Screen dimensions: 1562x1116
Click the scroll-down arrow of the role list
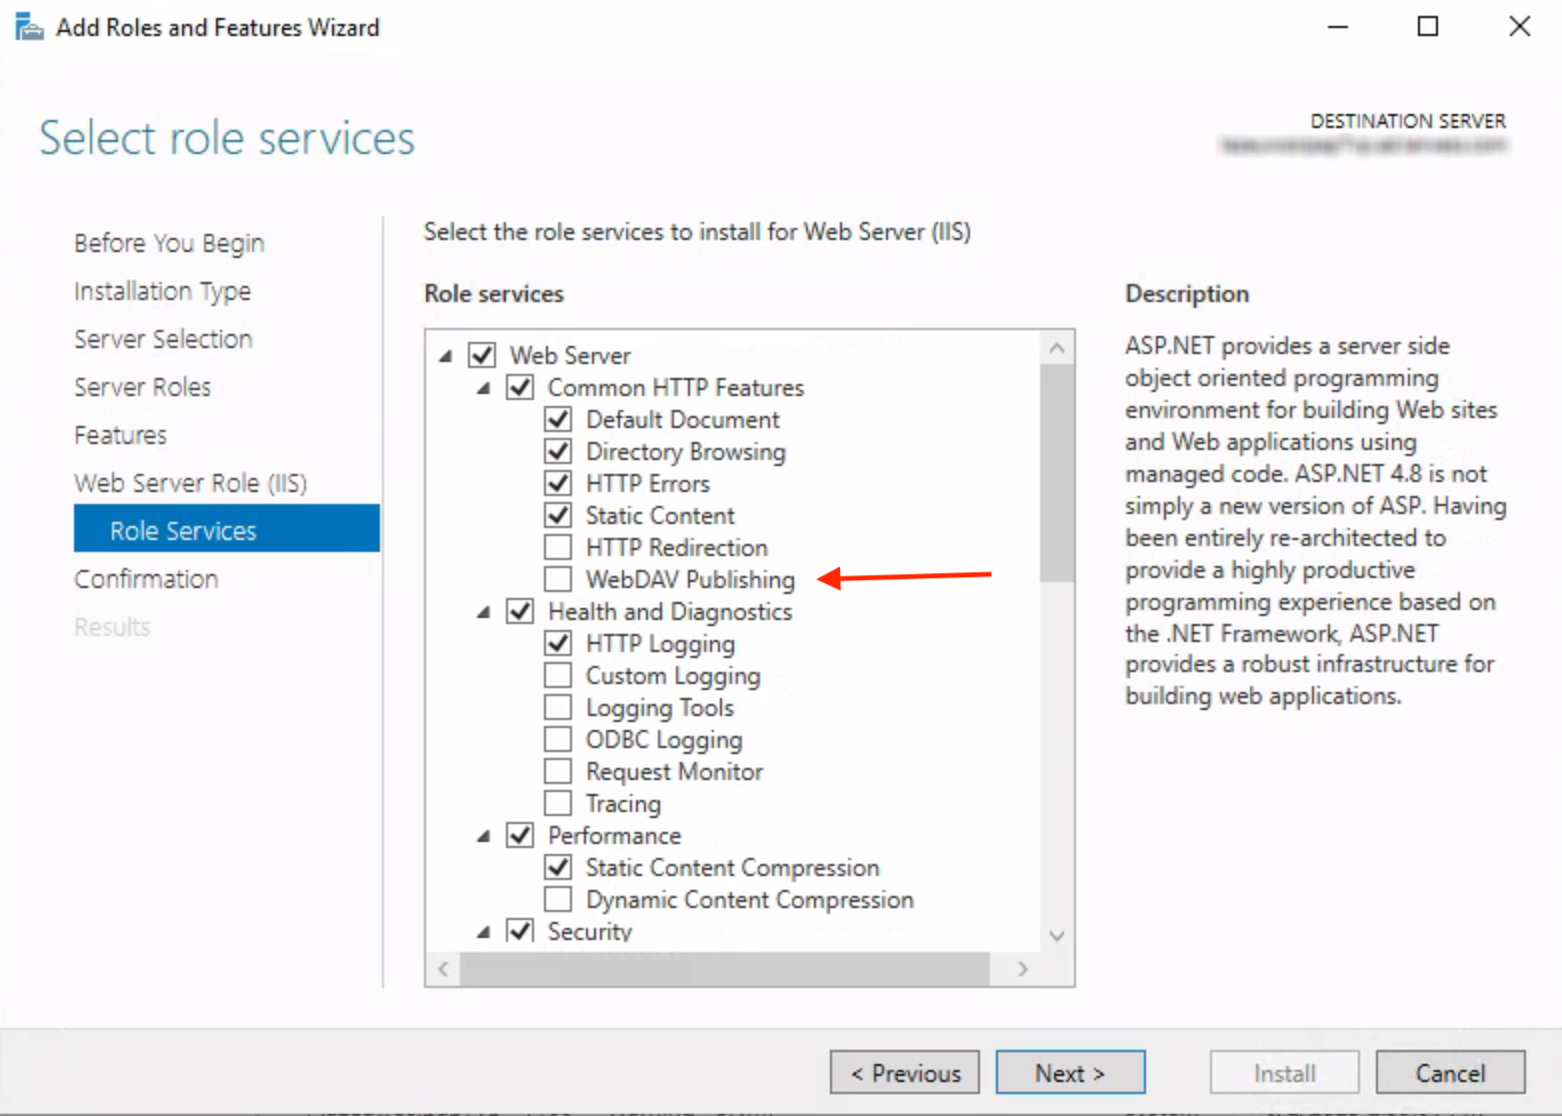point(1057,936)
